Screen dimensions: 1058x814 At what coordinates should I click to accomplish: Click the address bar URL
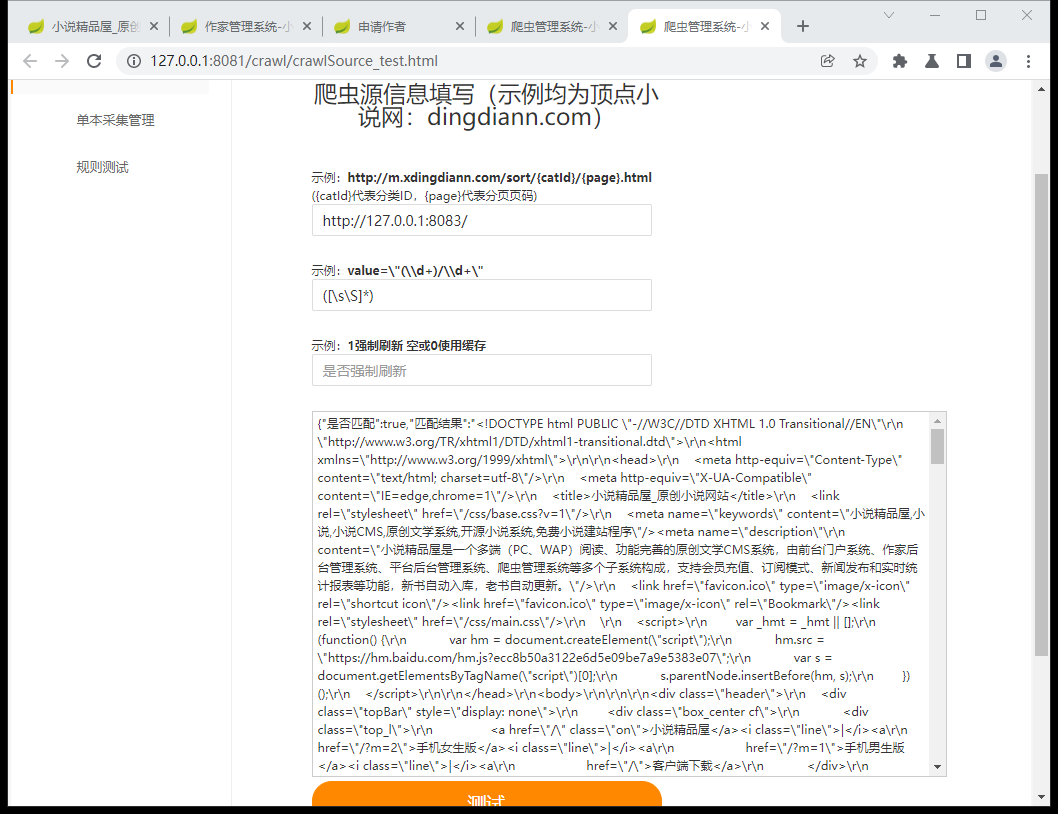tap(294, 61)
